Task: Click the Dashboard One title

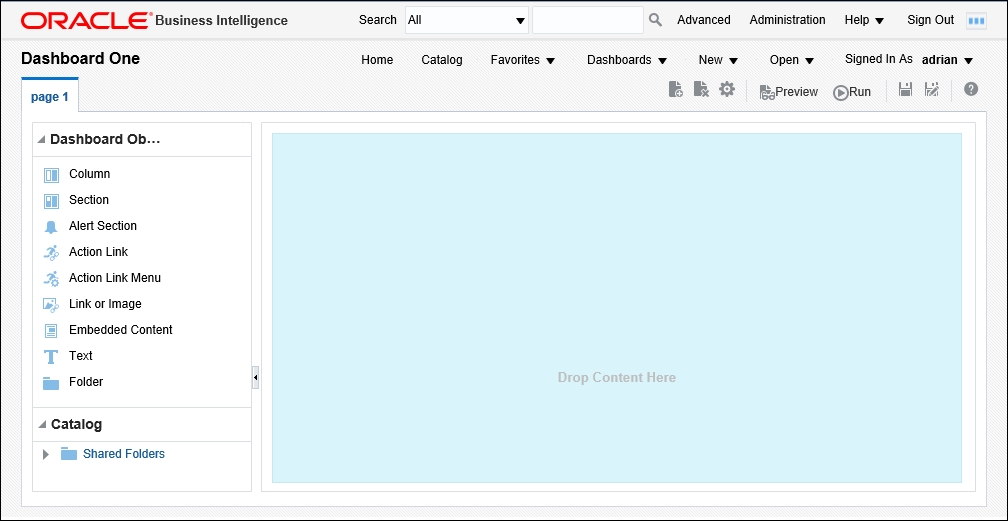Action: (80, 59)
